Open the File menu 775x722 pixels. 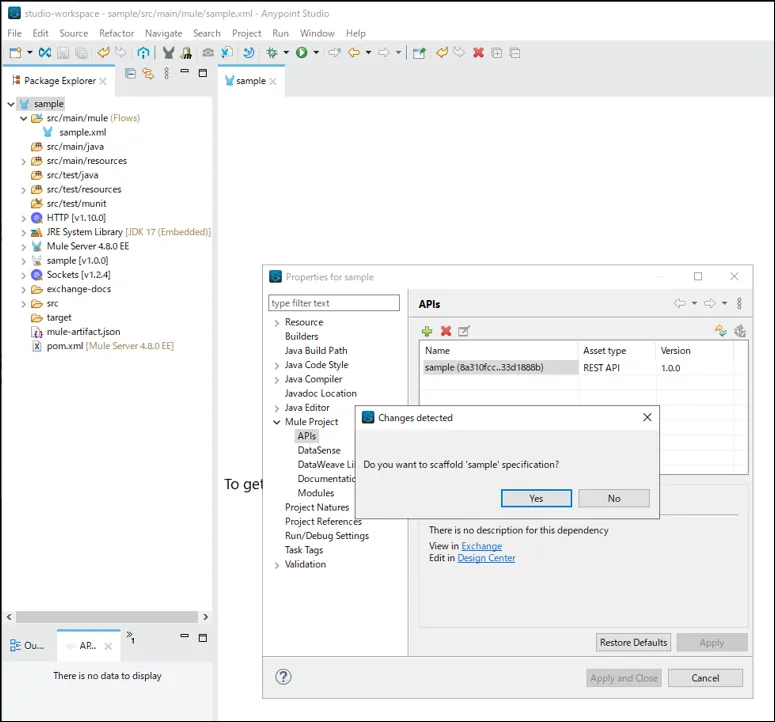(14, 33)
